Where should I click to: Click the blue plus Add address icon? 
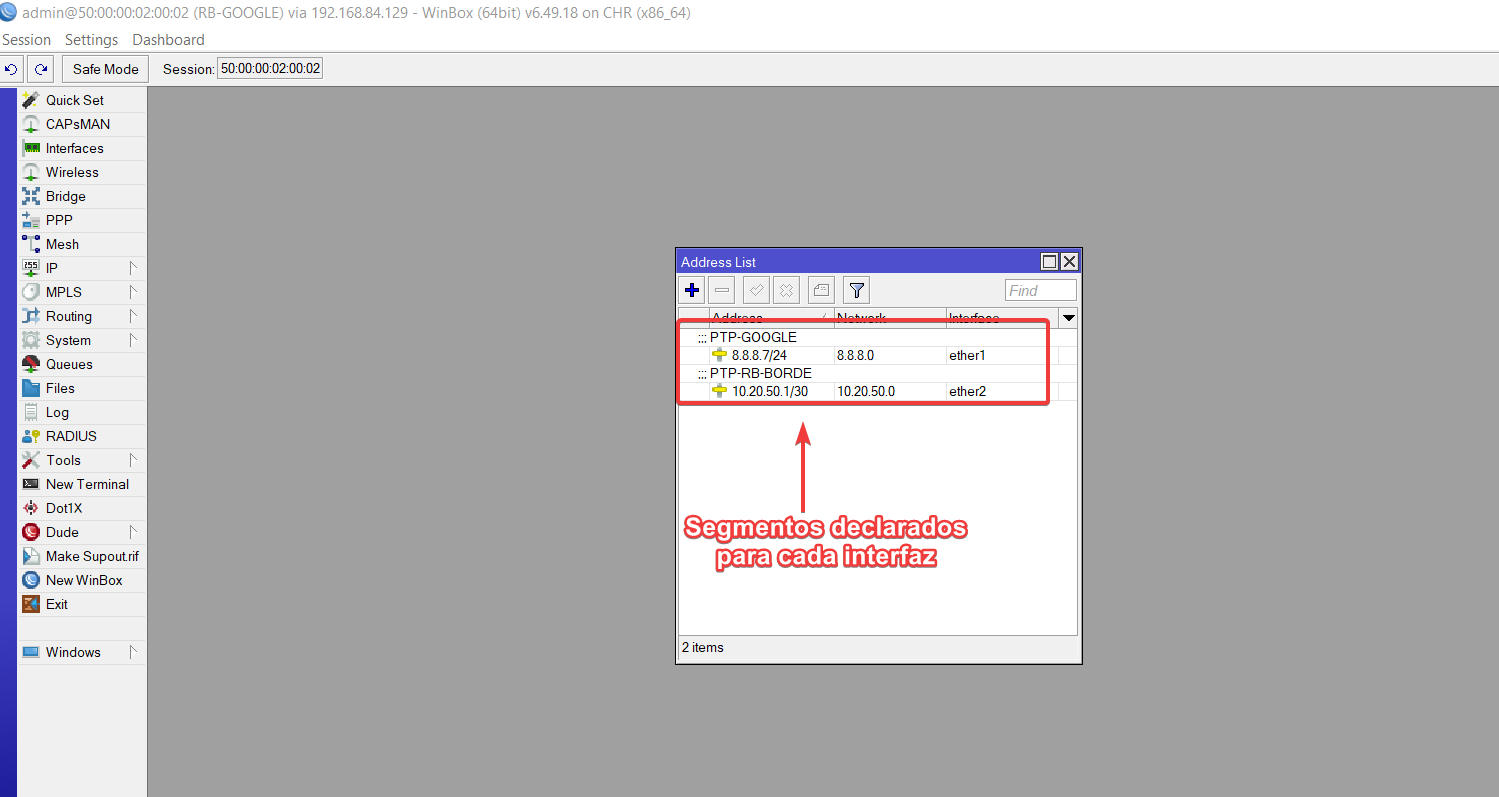[x=692, y=291]
